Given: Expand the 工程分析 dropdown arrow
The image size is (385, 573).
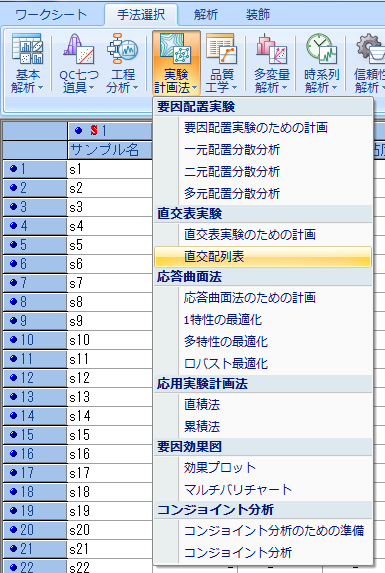Looking at the screenshot, I should (135, 88).
